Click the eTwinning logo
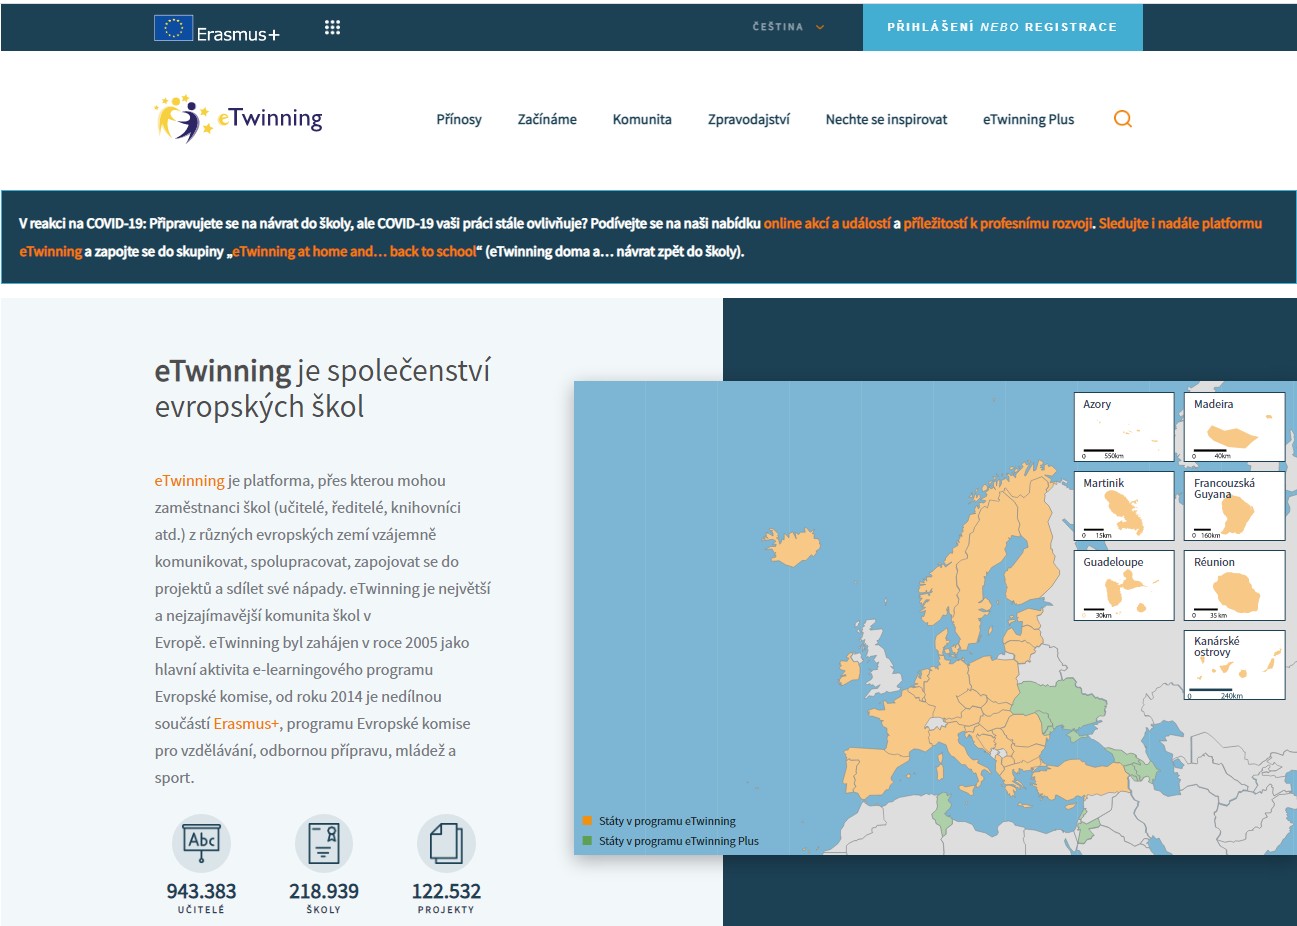Viewport: 1297px width, 926px height. tap(239, 119)
